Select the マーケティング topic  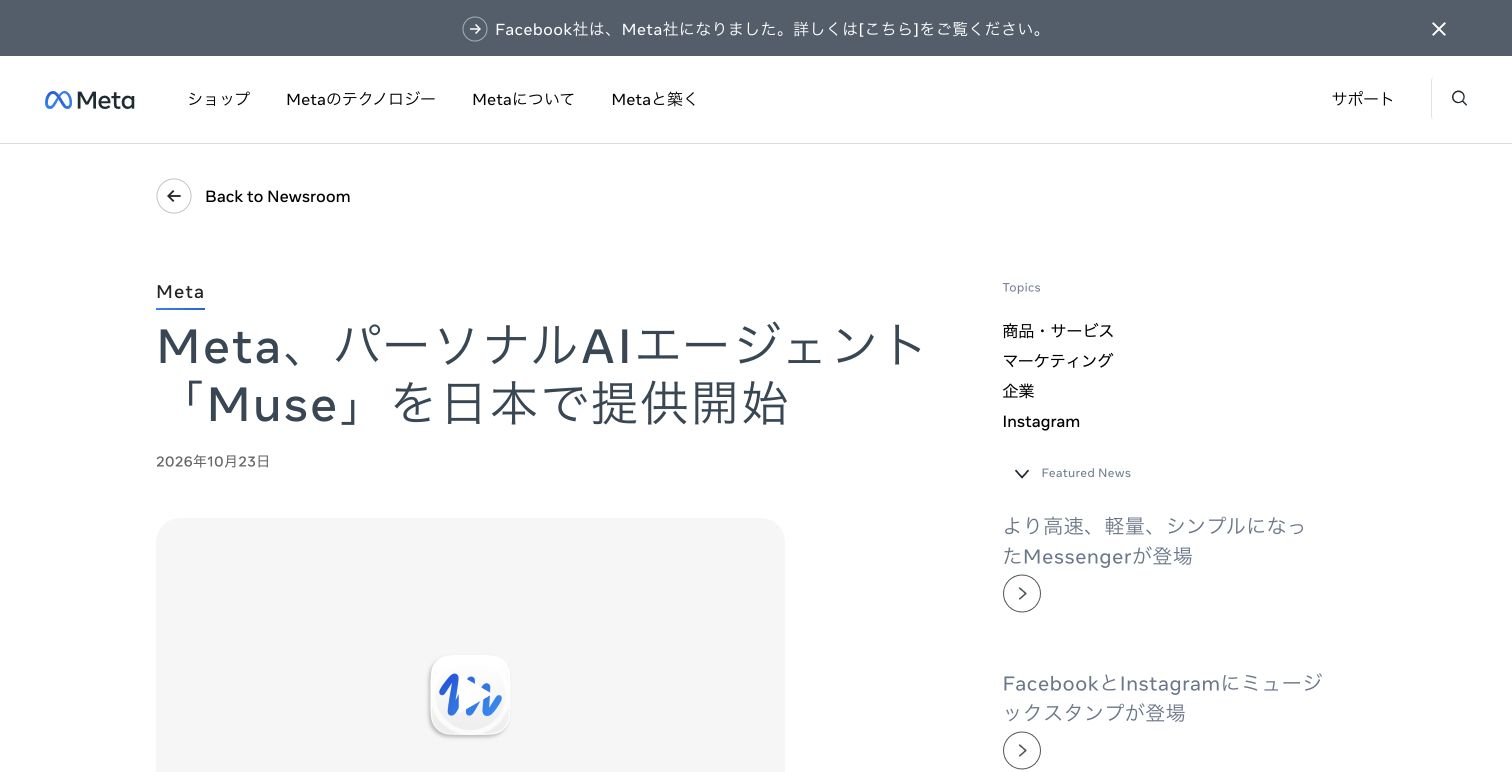1058,361
